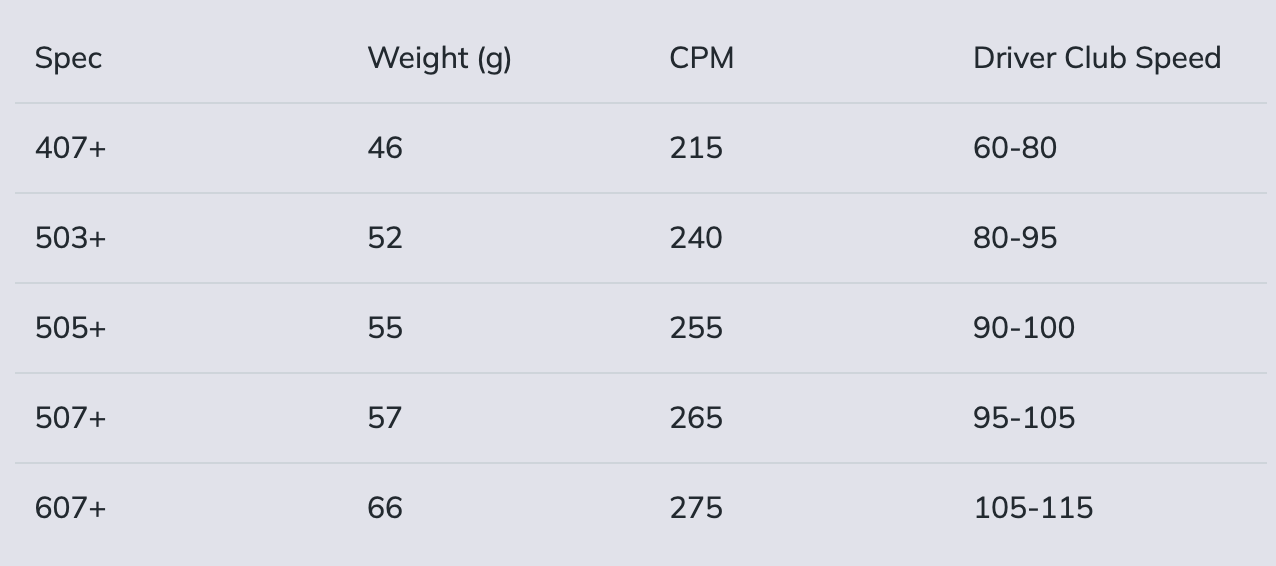Screen dimensions: 1276x566
Task: Click the CPM value 275
Action: pyautogui.click(x=696, y=508)
